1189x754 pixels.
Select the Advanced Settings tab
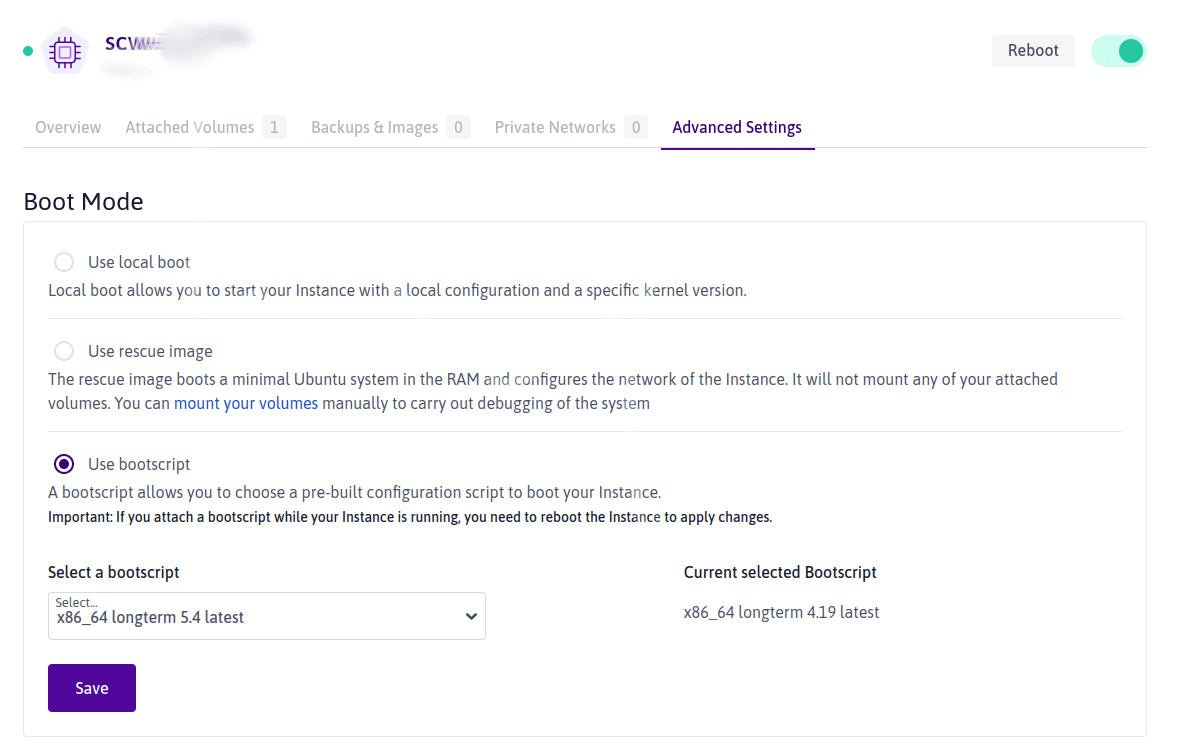pyautogui.click(x=737, y=128)
